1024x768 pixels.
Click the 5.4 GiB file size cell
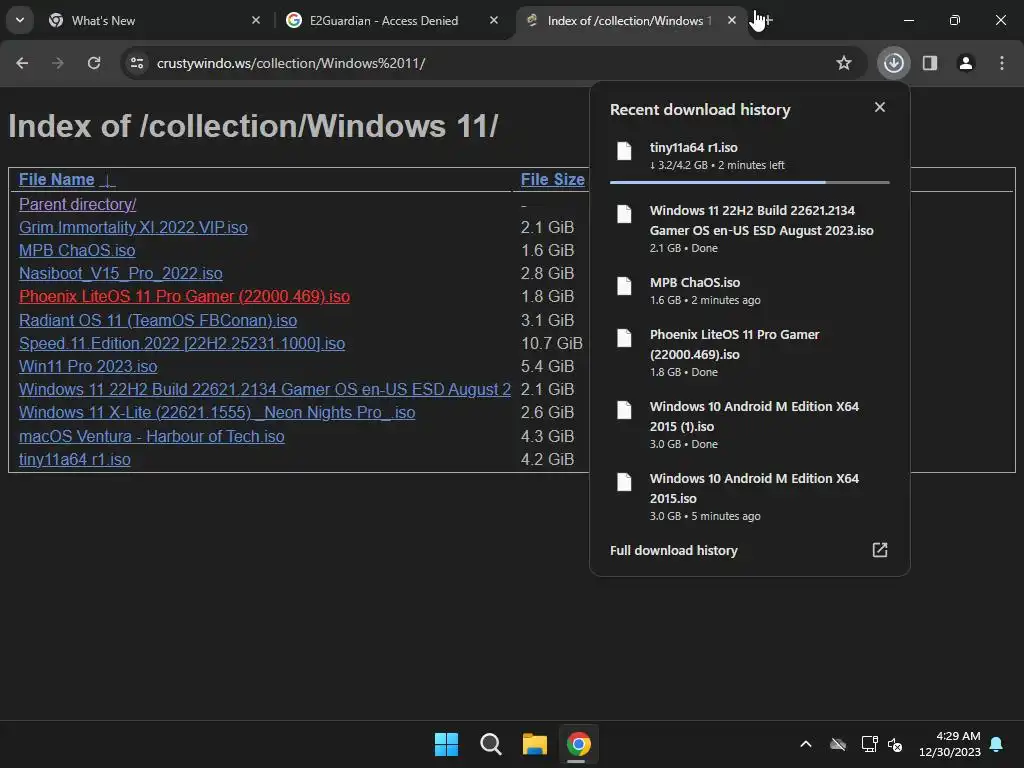547,366
